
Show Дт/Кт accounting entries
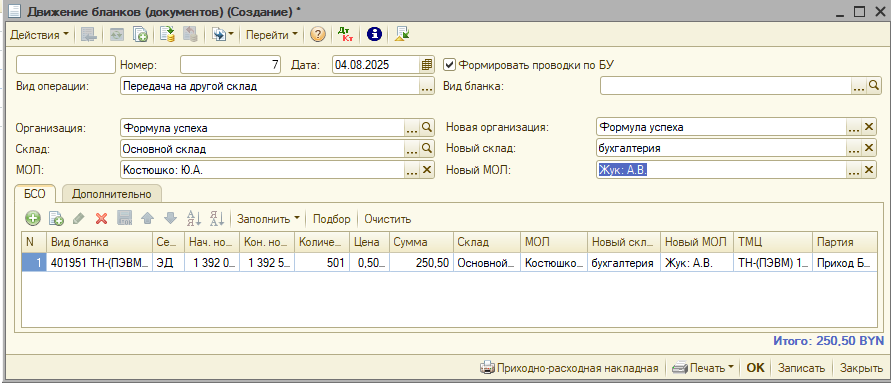coord(345,35)
